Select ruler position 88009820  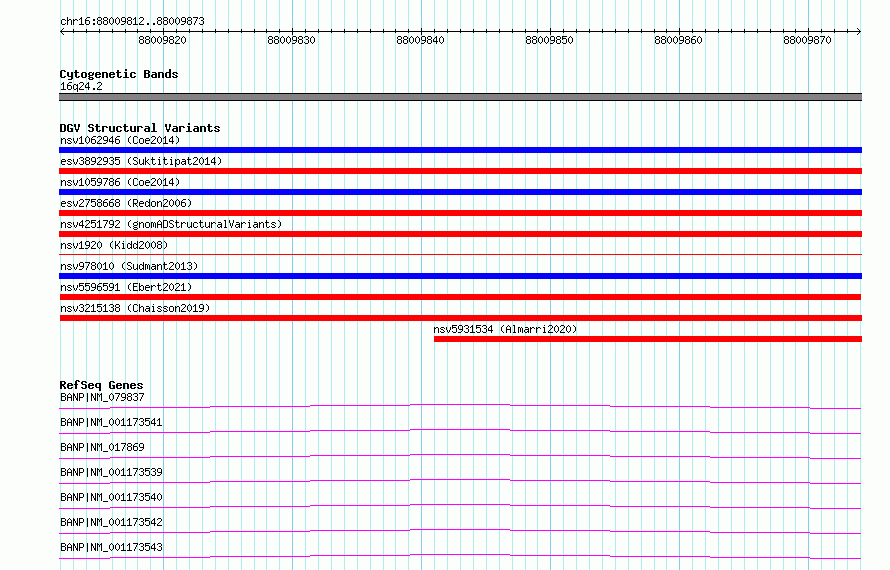[x=162, y=40]
